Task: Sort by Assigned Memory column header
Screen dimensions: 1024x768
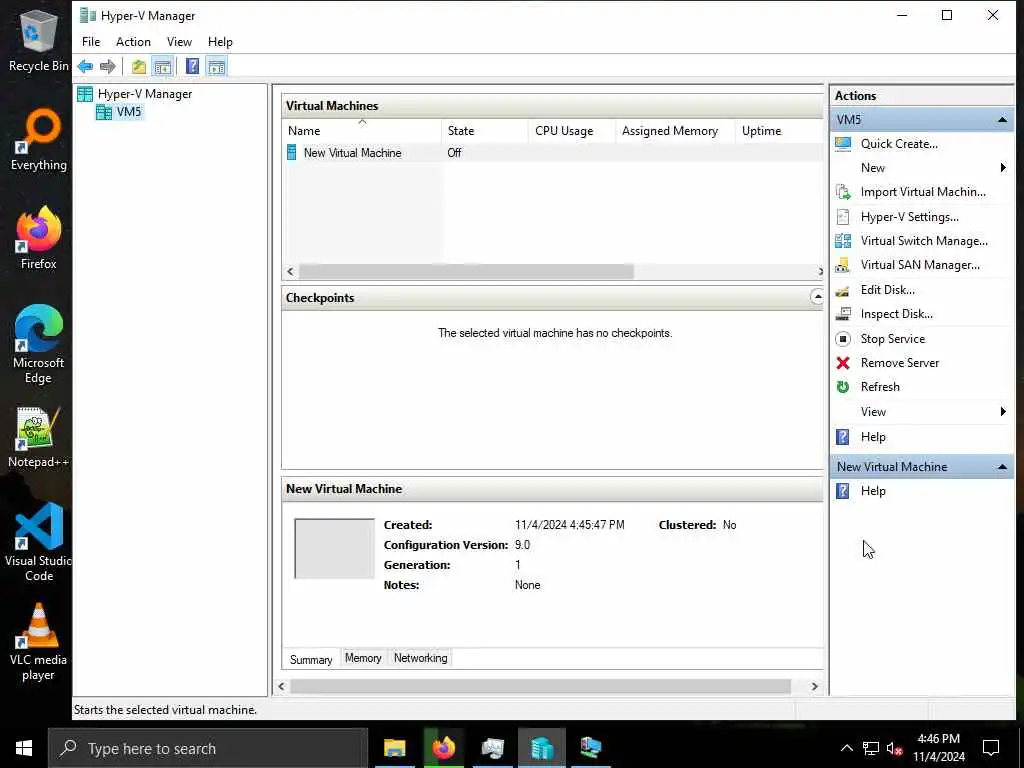Action: click(675, 131)
